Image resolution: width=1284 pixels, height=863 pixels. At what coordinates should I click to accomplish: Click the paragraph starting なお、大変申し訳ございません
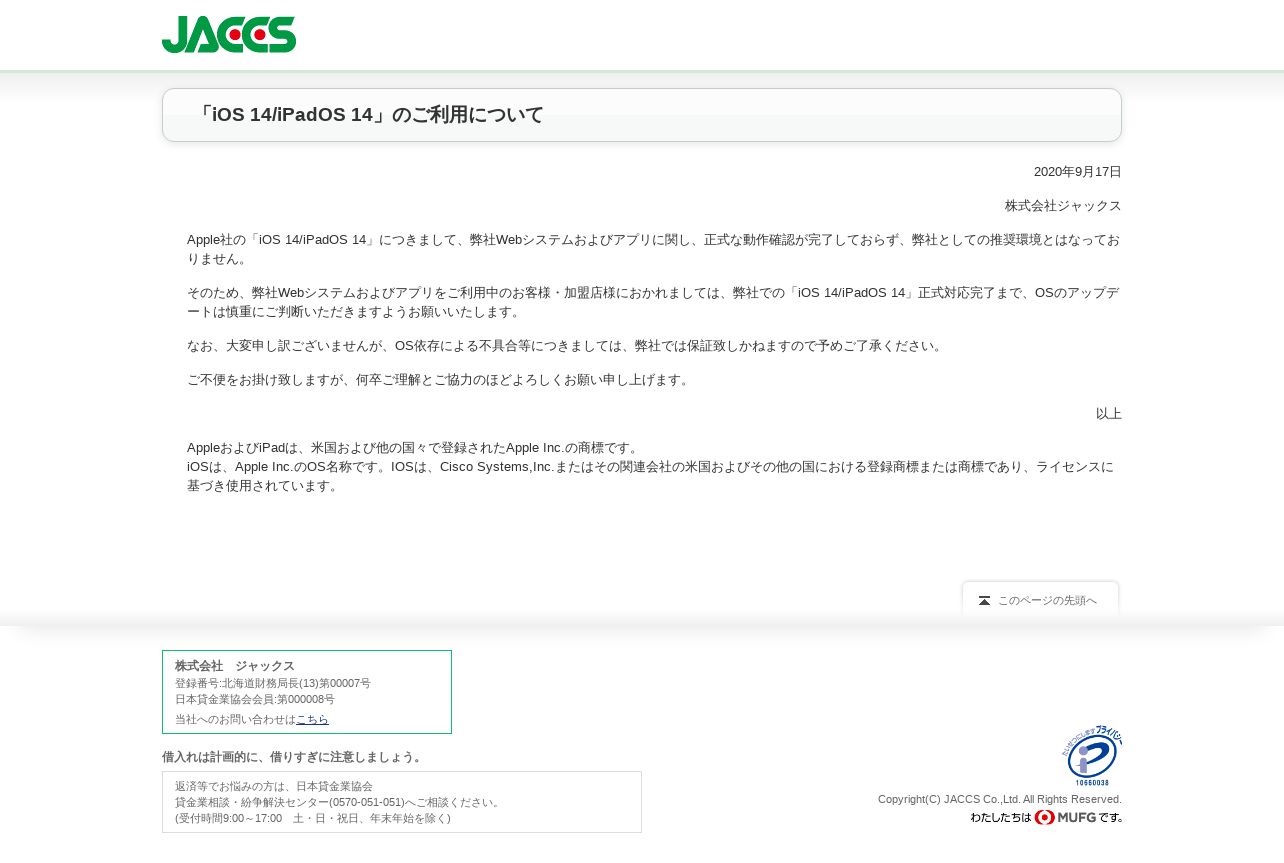click(566, 346)
